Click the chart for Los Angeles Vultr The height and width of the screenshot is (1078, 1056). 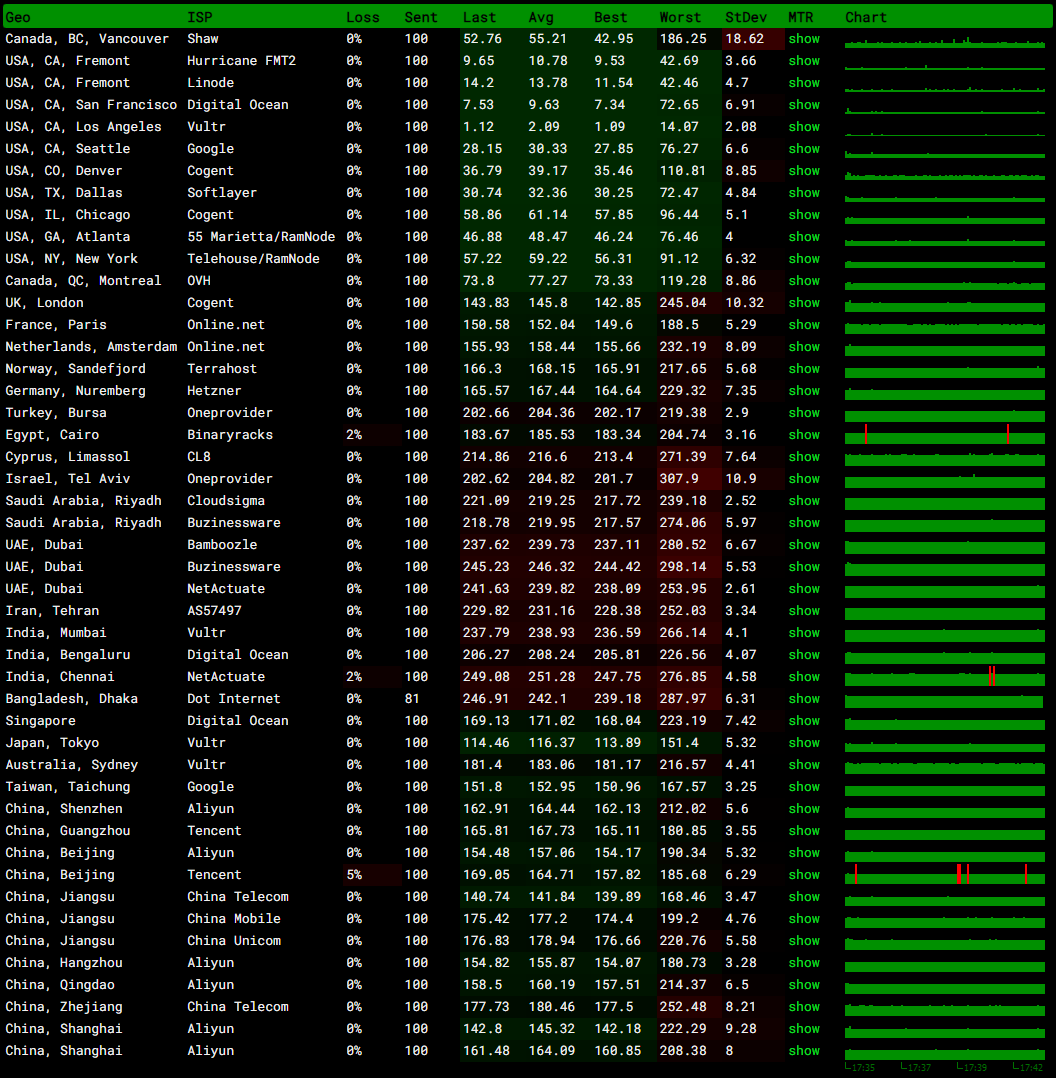(944, 127)
